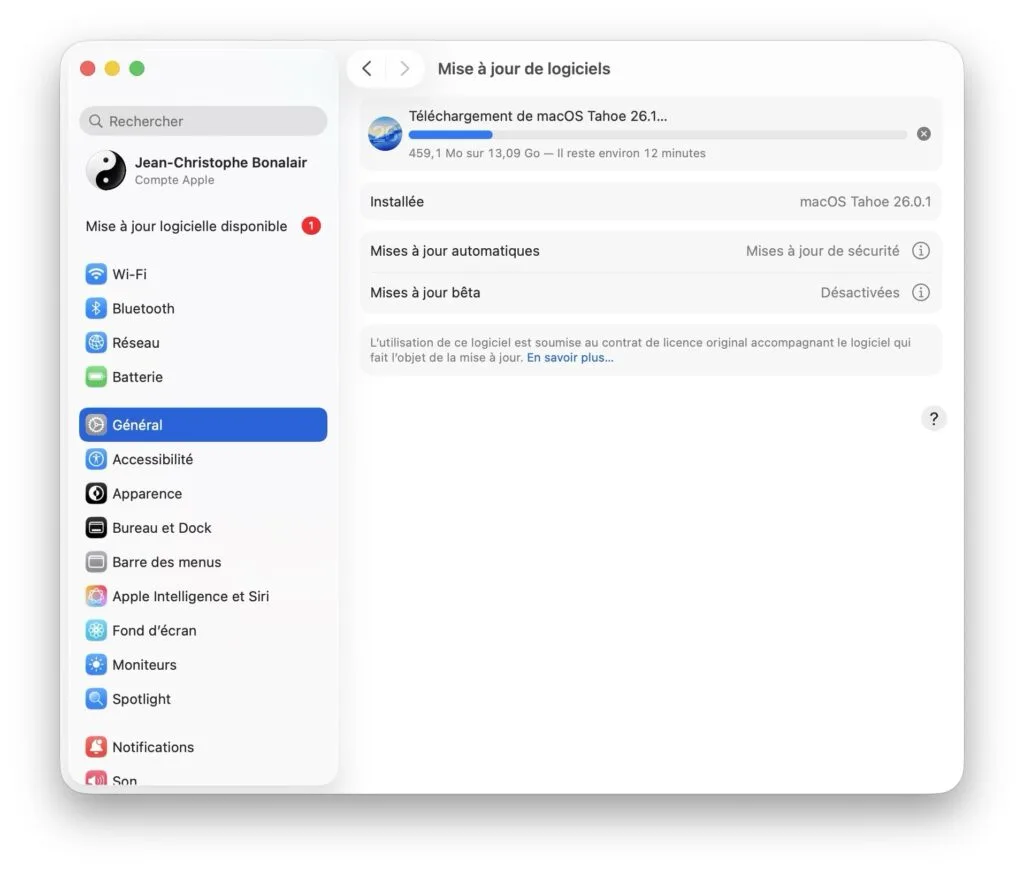Screen dimensions: 1024x873
Task: Open the help question mark button
Action: pyautogui.click(x=933, y=418)
